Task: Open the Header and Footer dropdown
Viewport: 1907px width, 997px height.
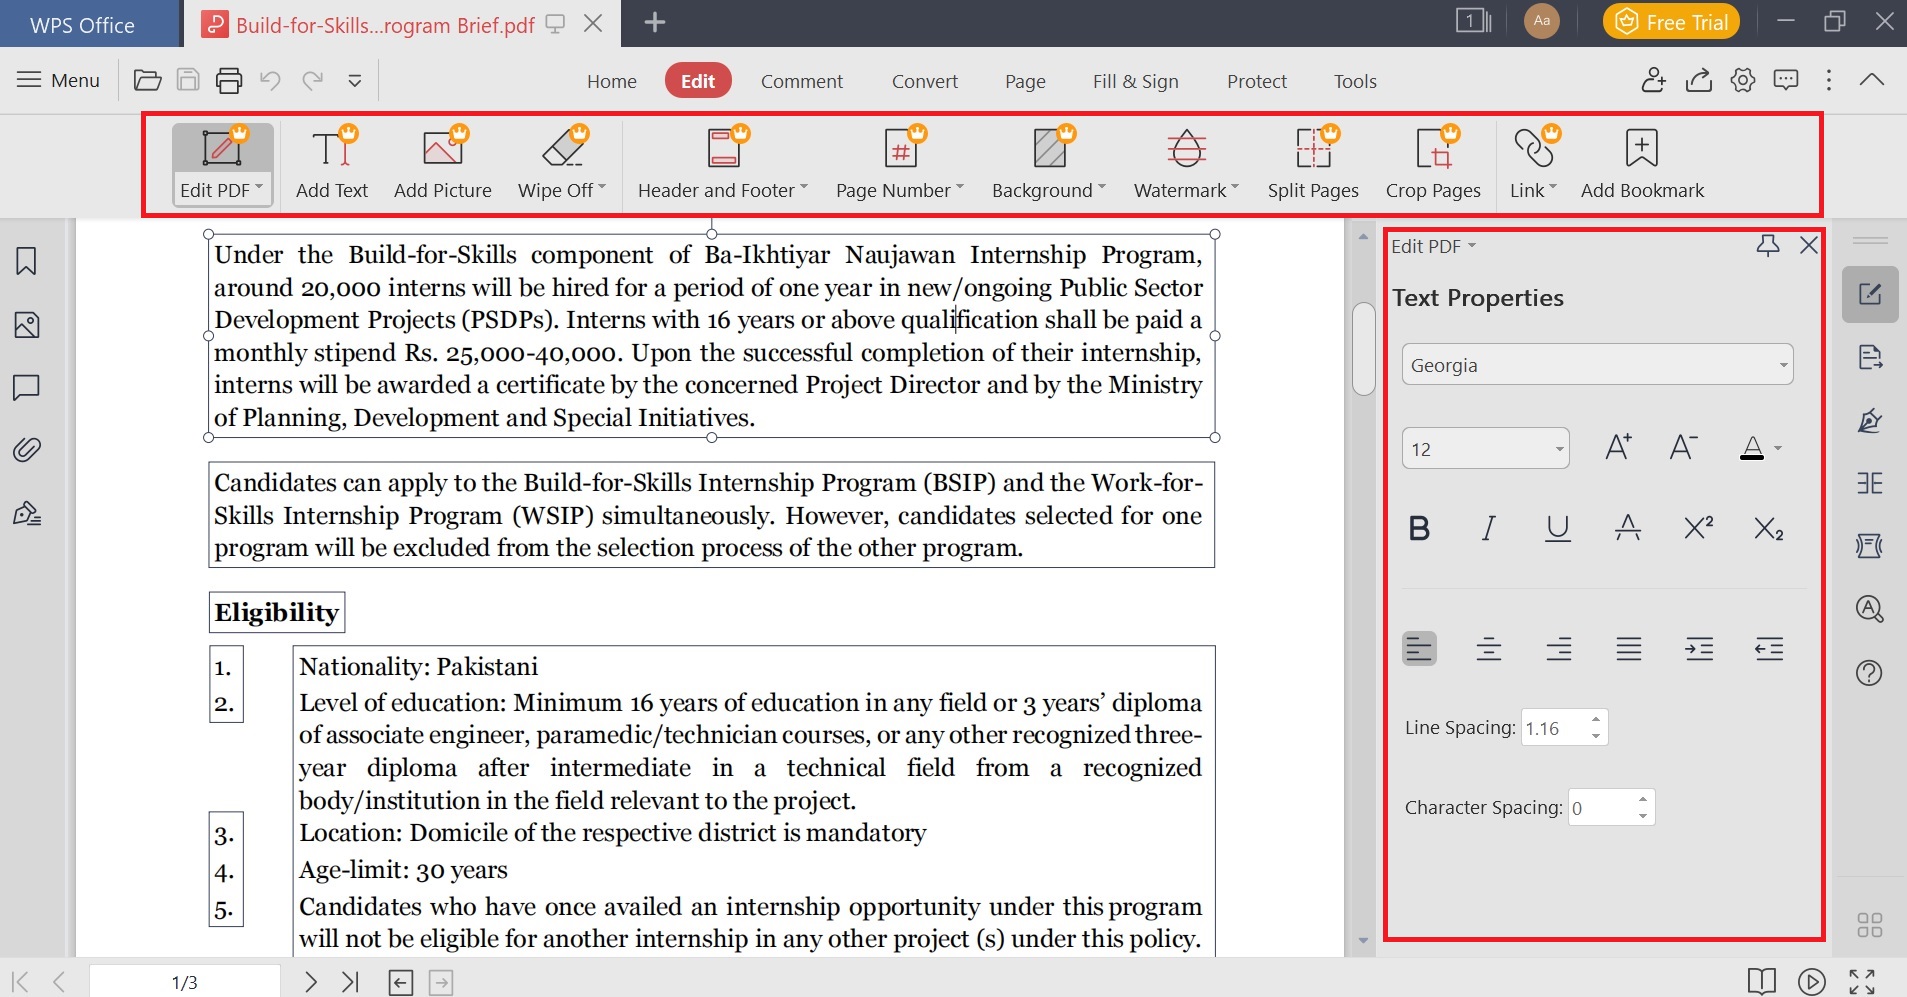Action: [x=721, y=160]
